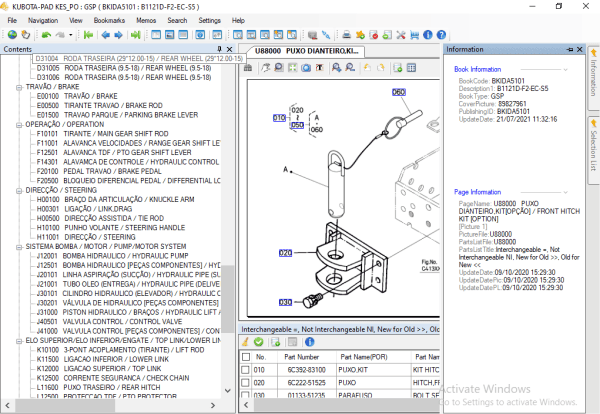This screenshot has width=600, height=414.
Task: Collapse the Book Information section
Action: pos(565,69)
